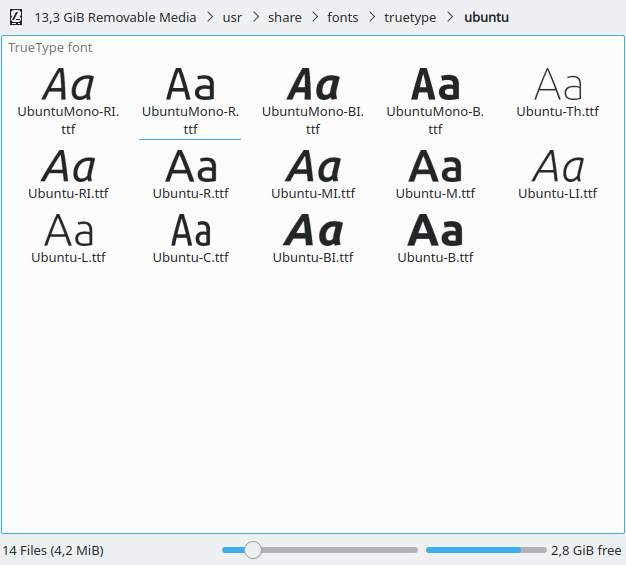Select the Ubuntu-BI.ttf font icon

click(313, 230)
